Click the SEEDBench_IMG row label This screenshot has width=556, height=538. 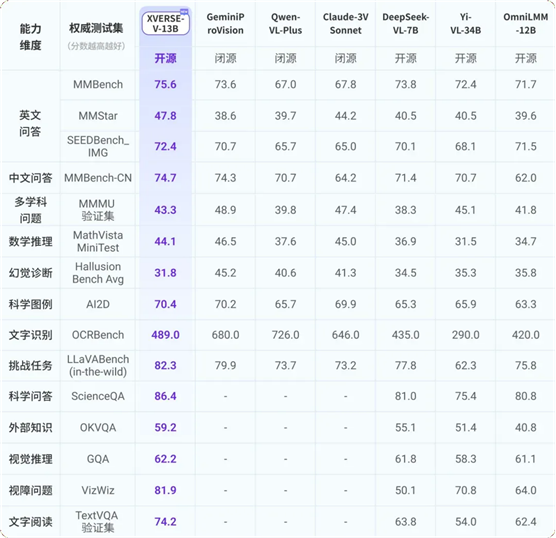coord(98,146)
